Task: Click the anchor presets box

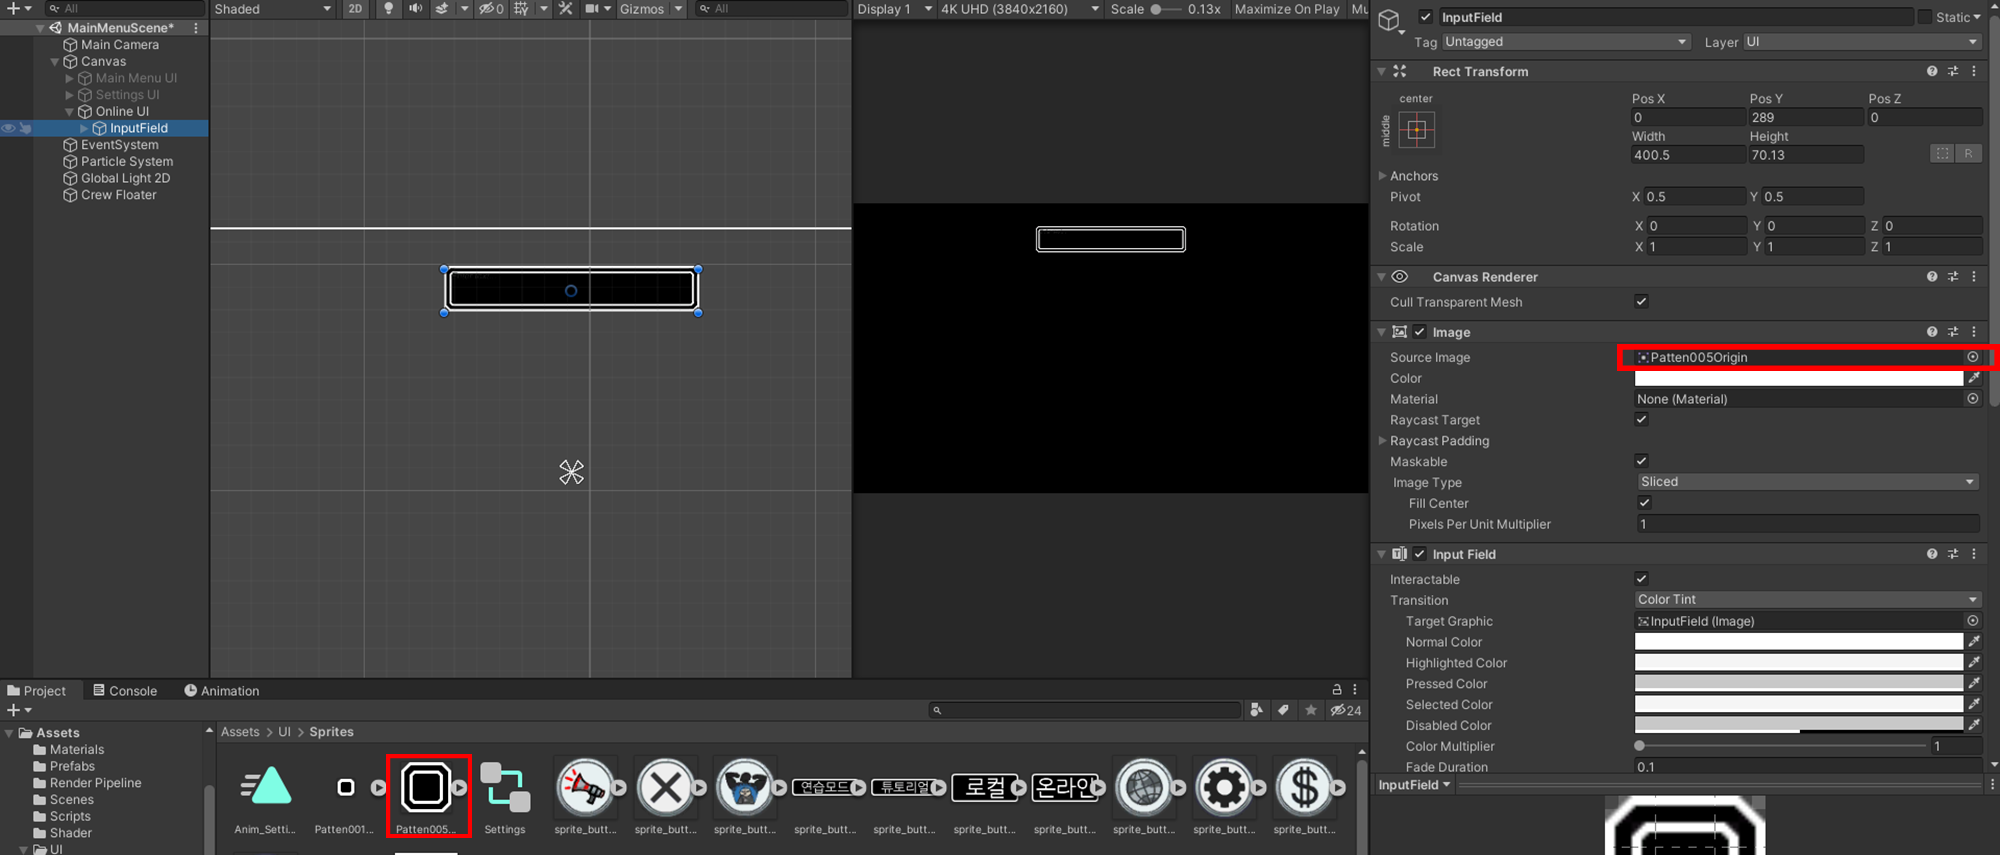Action: point(1416,130)
